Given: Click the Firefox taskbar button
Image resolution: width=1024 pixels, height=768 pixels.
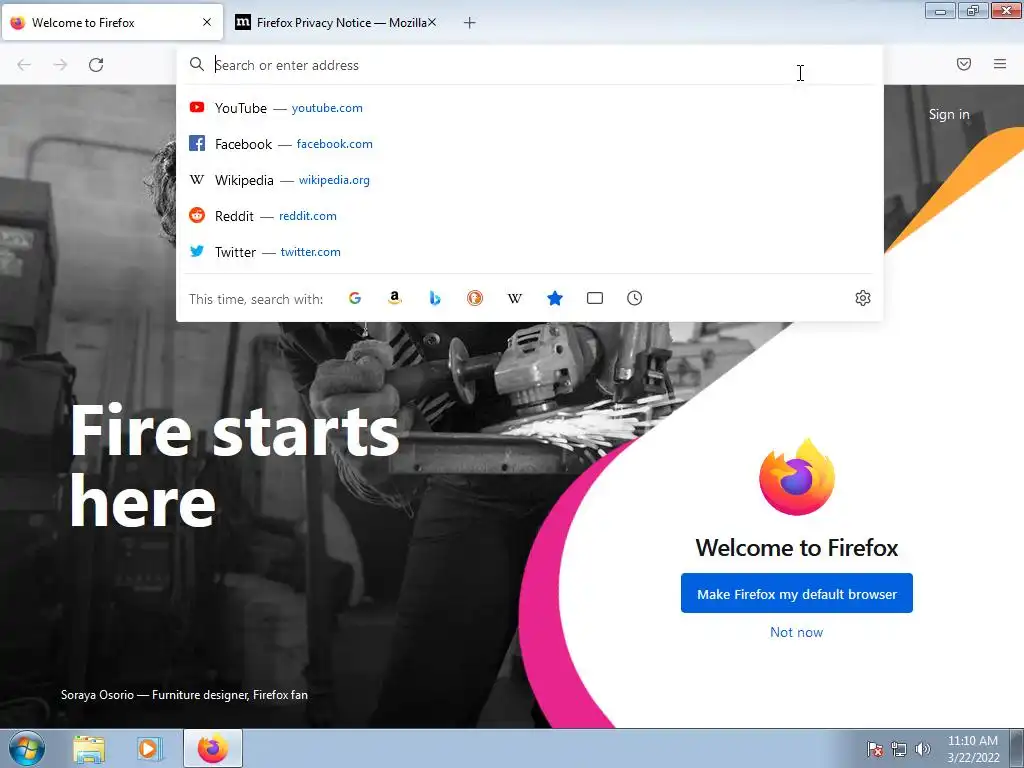Looking at the screenshot, I should (213, 748).
